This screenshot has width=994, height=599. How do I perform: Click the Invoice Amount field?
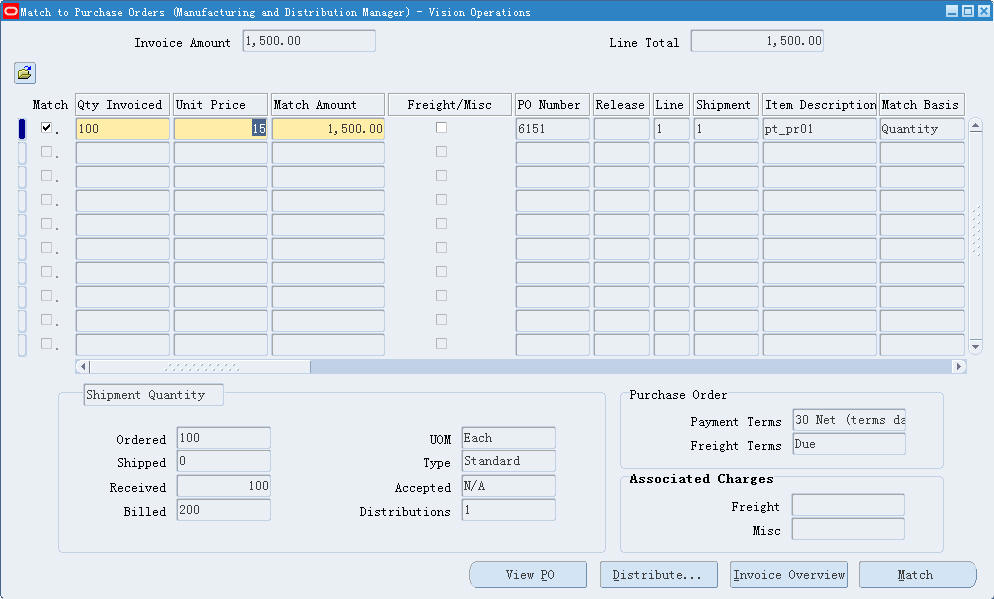[309, 41]
